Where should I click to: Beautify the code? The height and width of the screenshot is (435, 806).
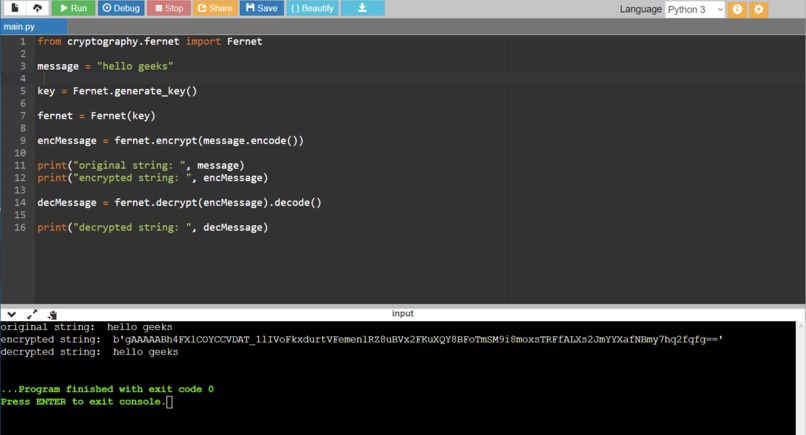coord(312,8)
